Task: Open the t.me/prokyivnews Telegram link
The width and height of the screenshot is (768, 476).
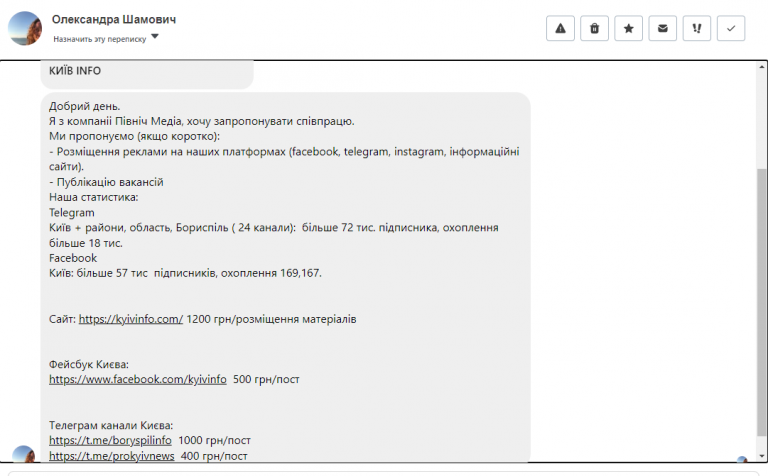Action: click(x=112, y=456)
